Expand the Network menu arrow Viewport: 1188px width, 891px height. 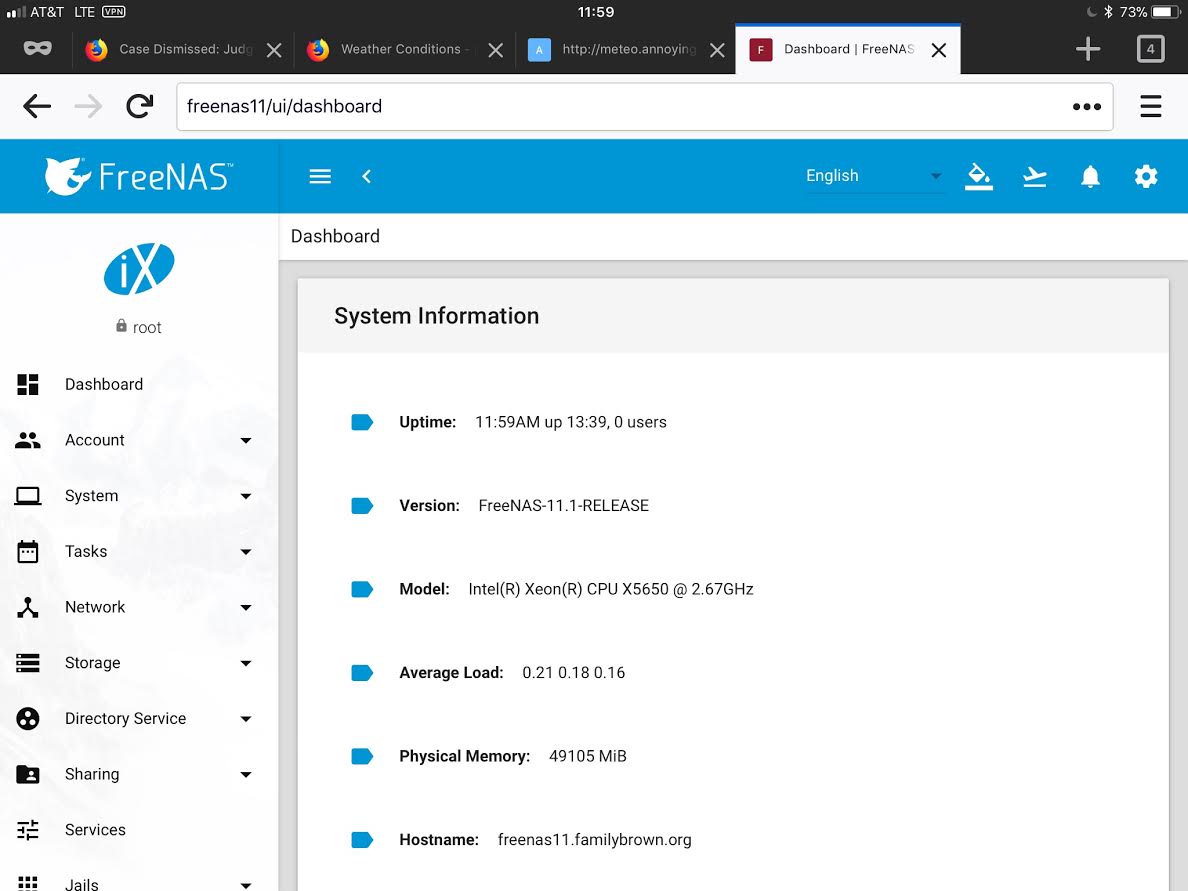click(x=245, y=608)
